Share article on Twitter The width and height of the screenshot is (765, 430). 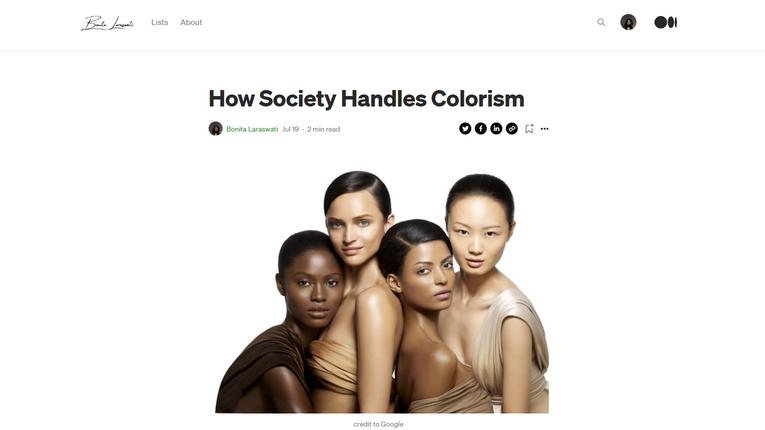coord(465,128)
